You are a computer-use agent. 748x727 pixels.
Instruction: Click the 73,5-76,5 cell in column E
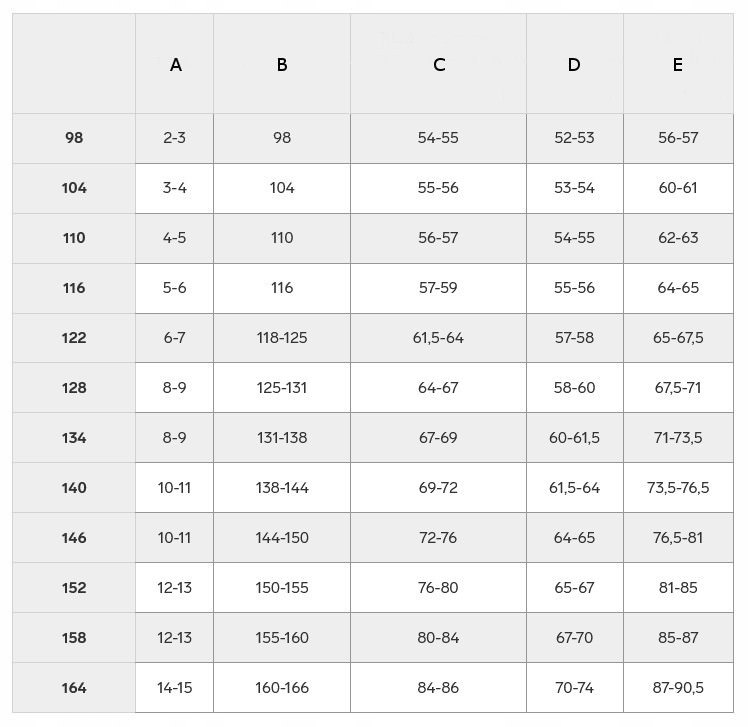(678, 488)
